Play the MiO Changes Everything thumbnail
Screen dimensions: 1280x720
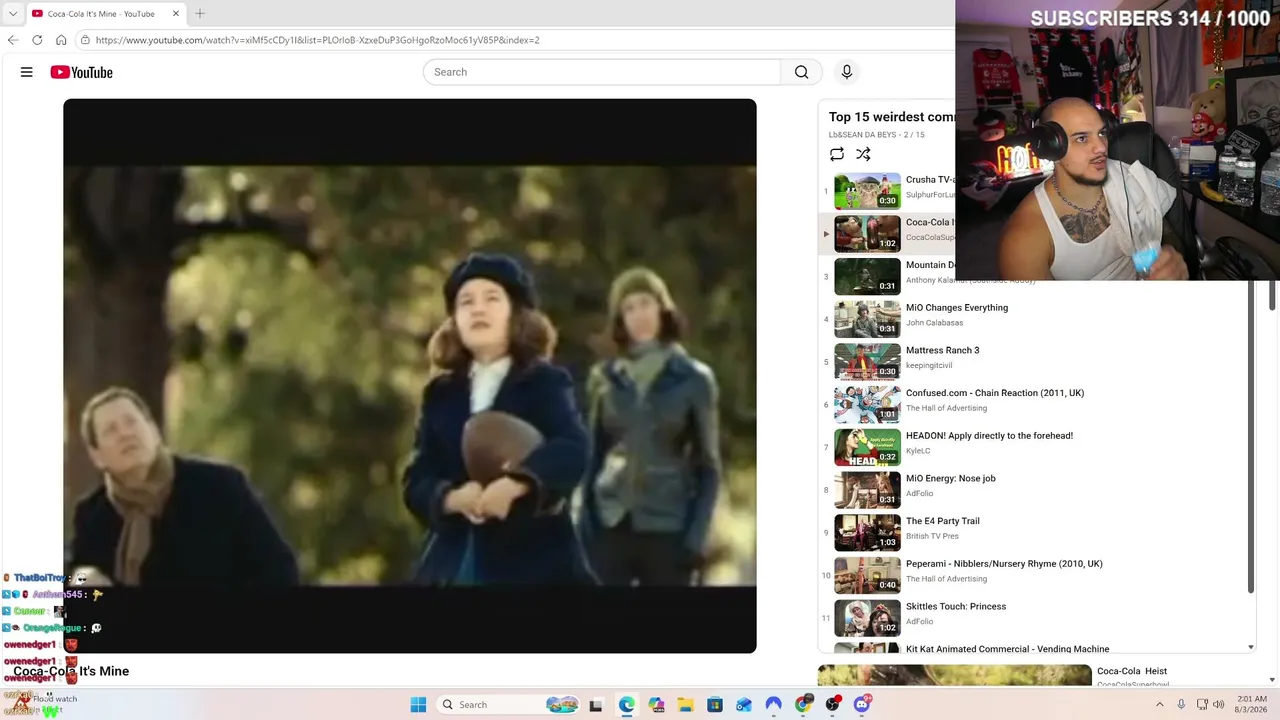click(867, 319)
